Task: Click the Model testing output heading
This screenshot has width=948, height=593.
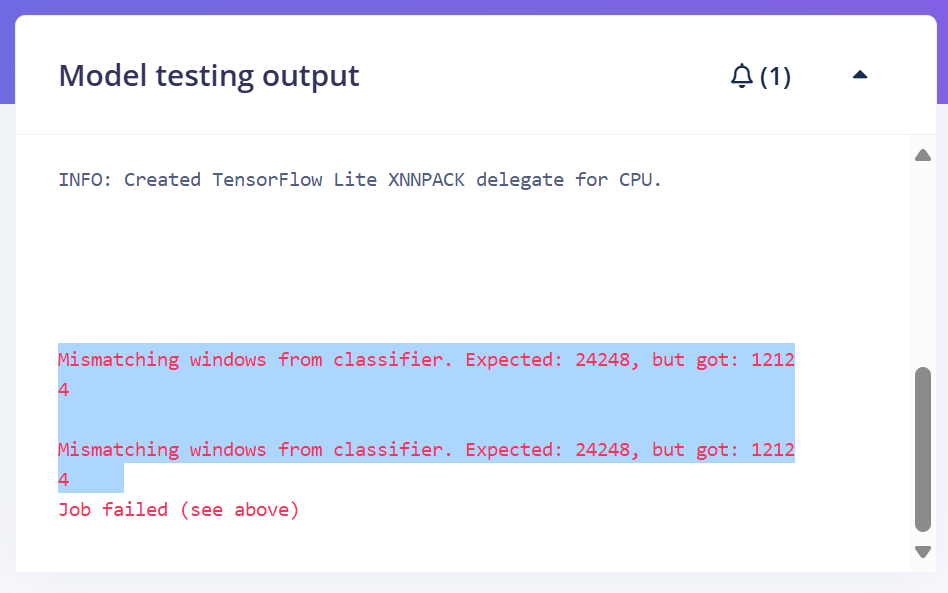Action: point(209,76)
